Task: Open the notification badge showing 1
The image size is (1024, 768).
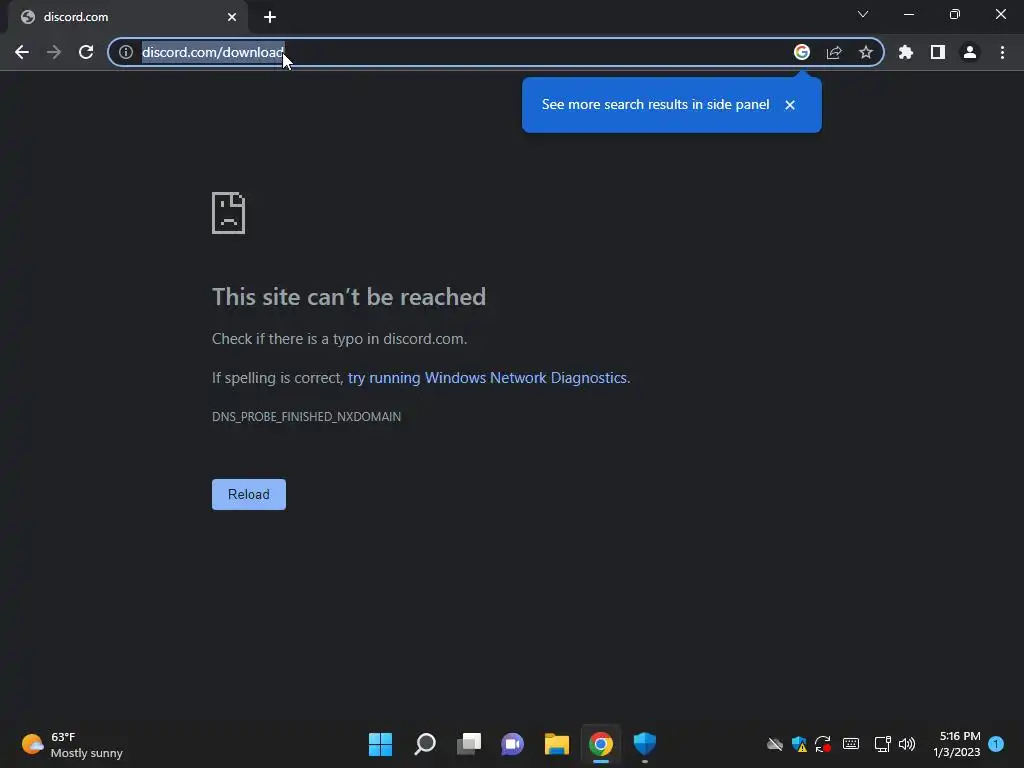Action: pos(996,744)
